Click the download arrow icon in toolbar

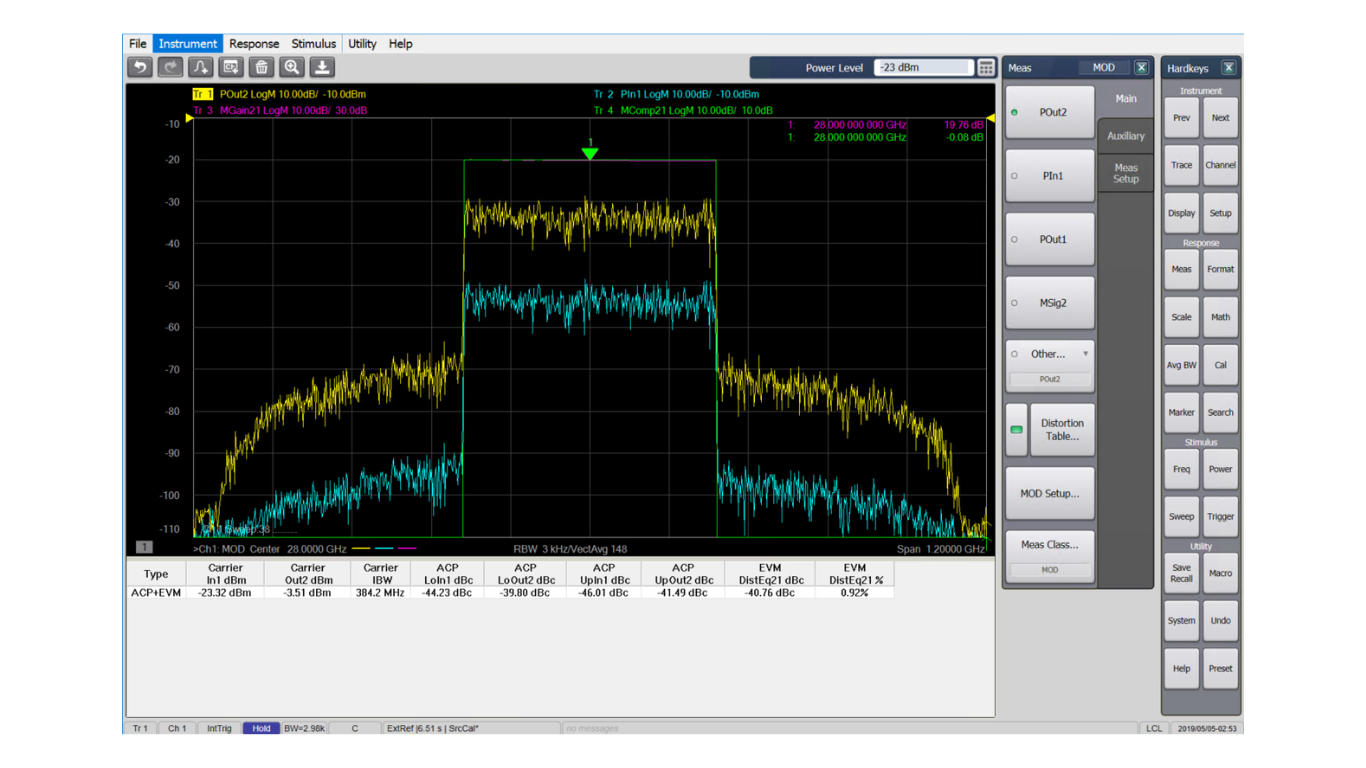322,67
